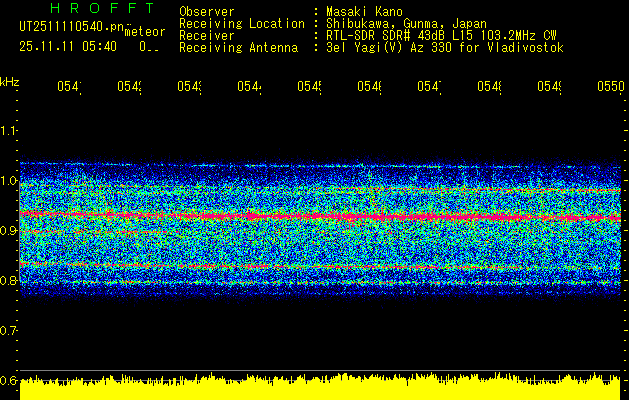Click the 0550 time marker
This screenshot has width=629, height=400.
pyautogui.click(x=610, y=87)
